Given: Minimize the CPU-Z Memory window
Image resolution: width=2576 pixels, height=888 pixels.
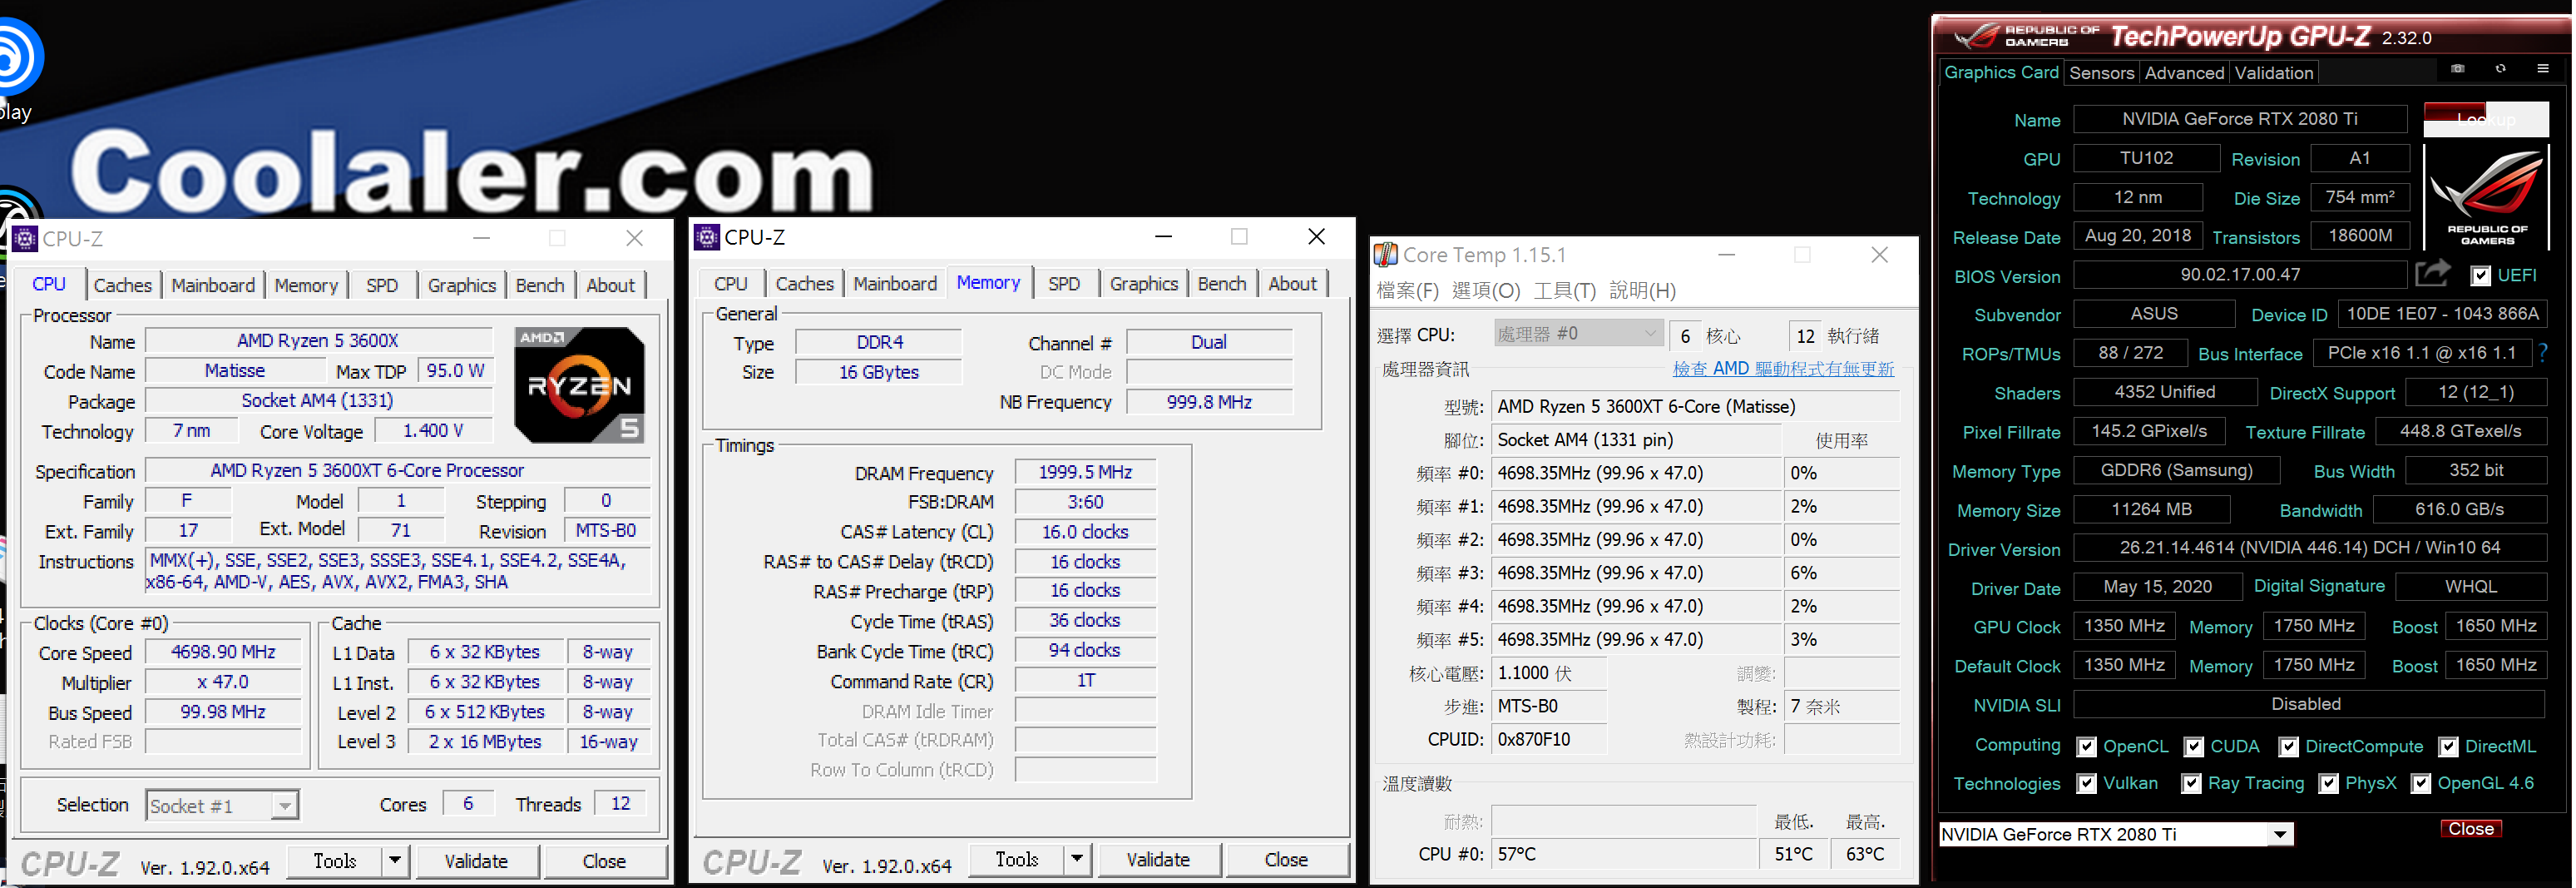Looking at the screenshot, I should click(1163, 237).
